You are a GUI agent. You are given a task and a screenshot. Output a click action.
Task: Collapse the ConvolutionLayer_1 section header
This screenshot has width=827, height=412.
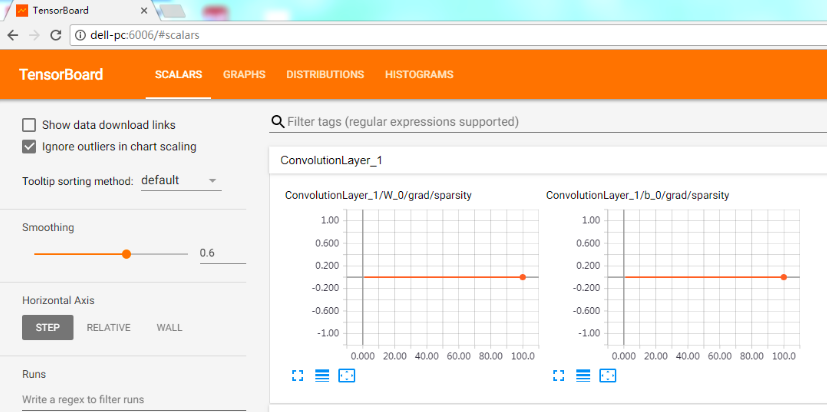(x=547, y=160)
